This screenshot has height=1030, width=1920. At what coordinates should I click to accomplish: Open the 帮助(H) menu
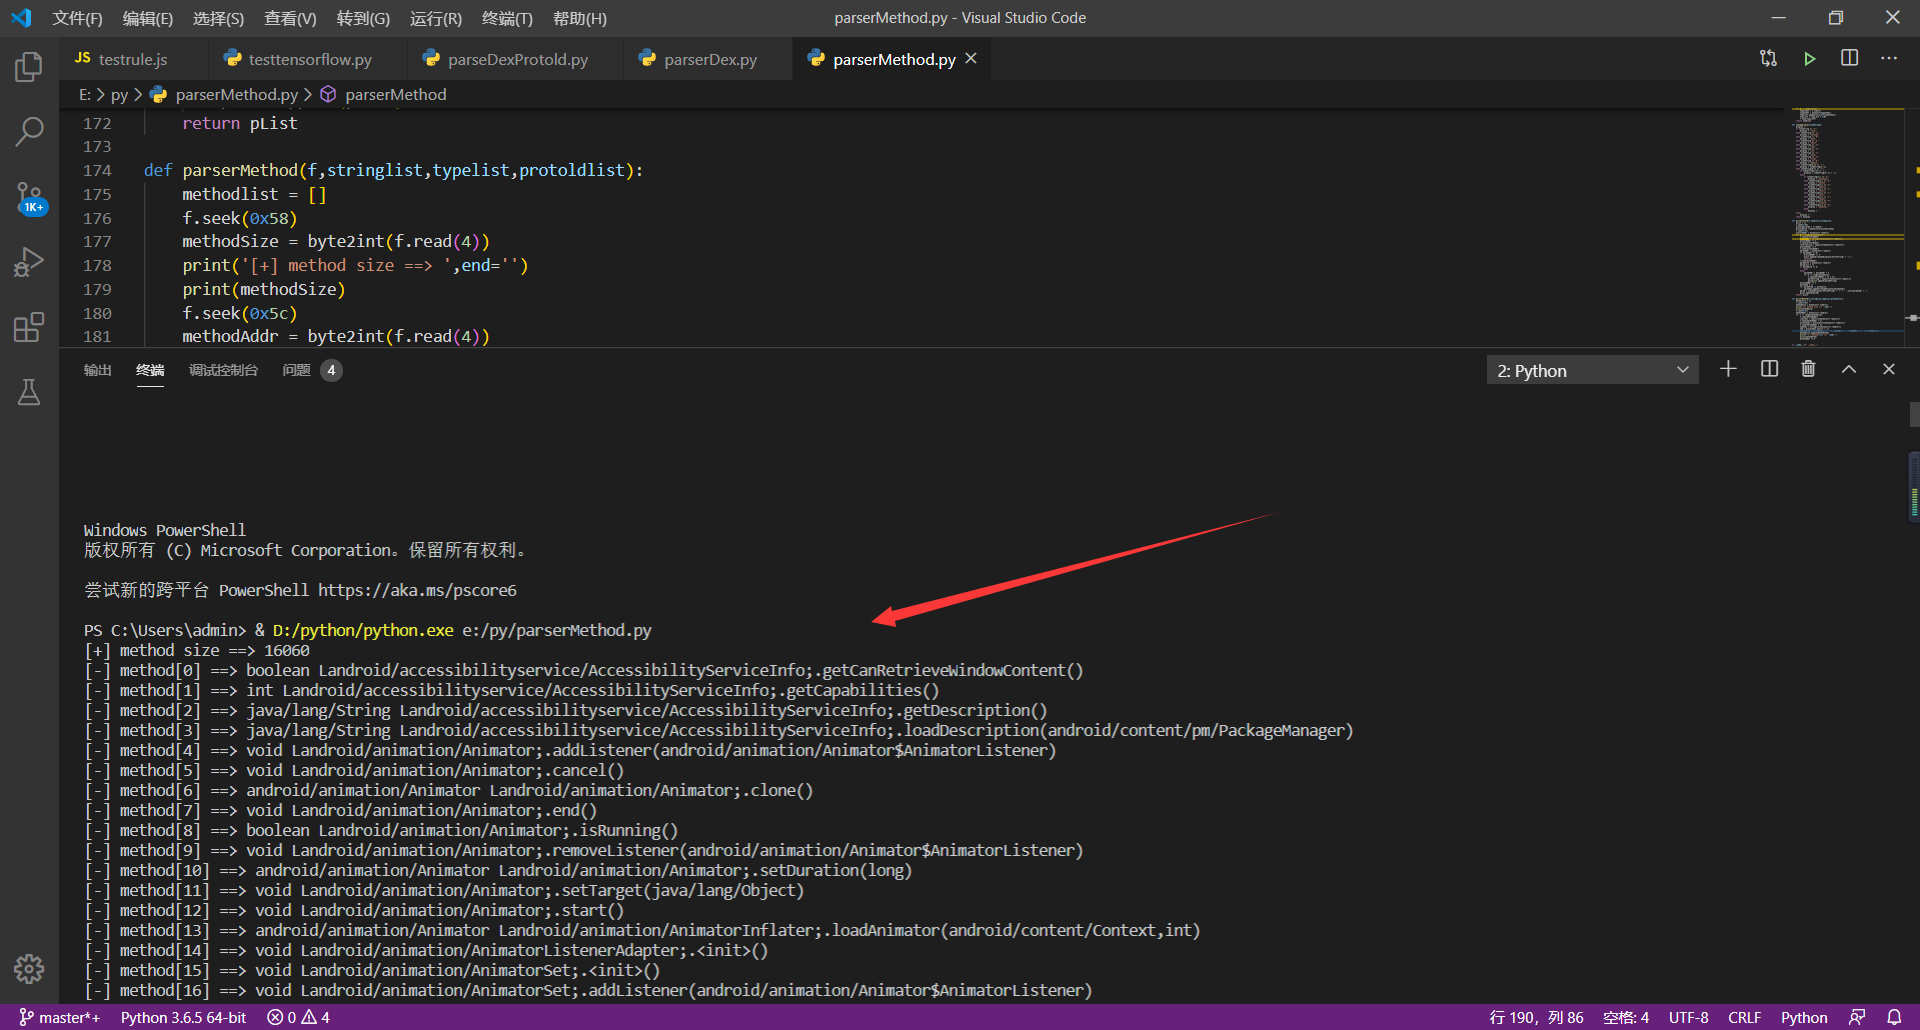(x=580, y=18)
